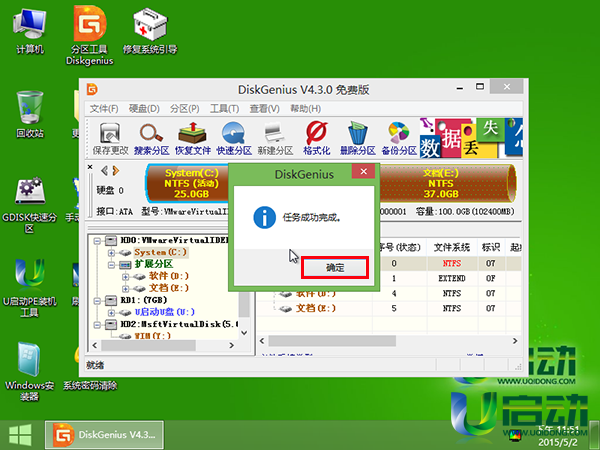Click the 保存更改 save changes toolbar icon
Viewport: 600px width, 450px height.
tap(110, 139)
